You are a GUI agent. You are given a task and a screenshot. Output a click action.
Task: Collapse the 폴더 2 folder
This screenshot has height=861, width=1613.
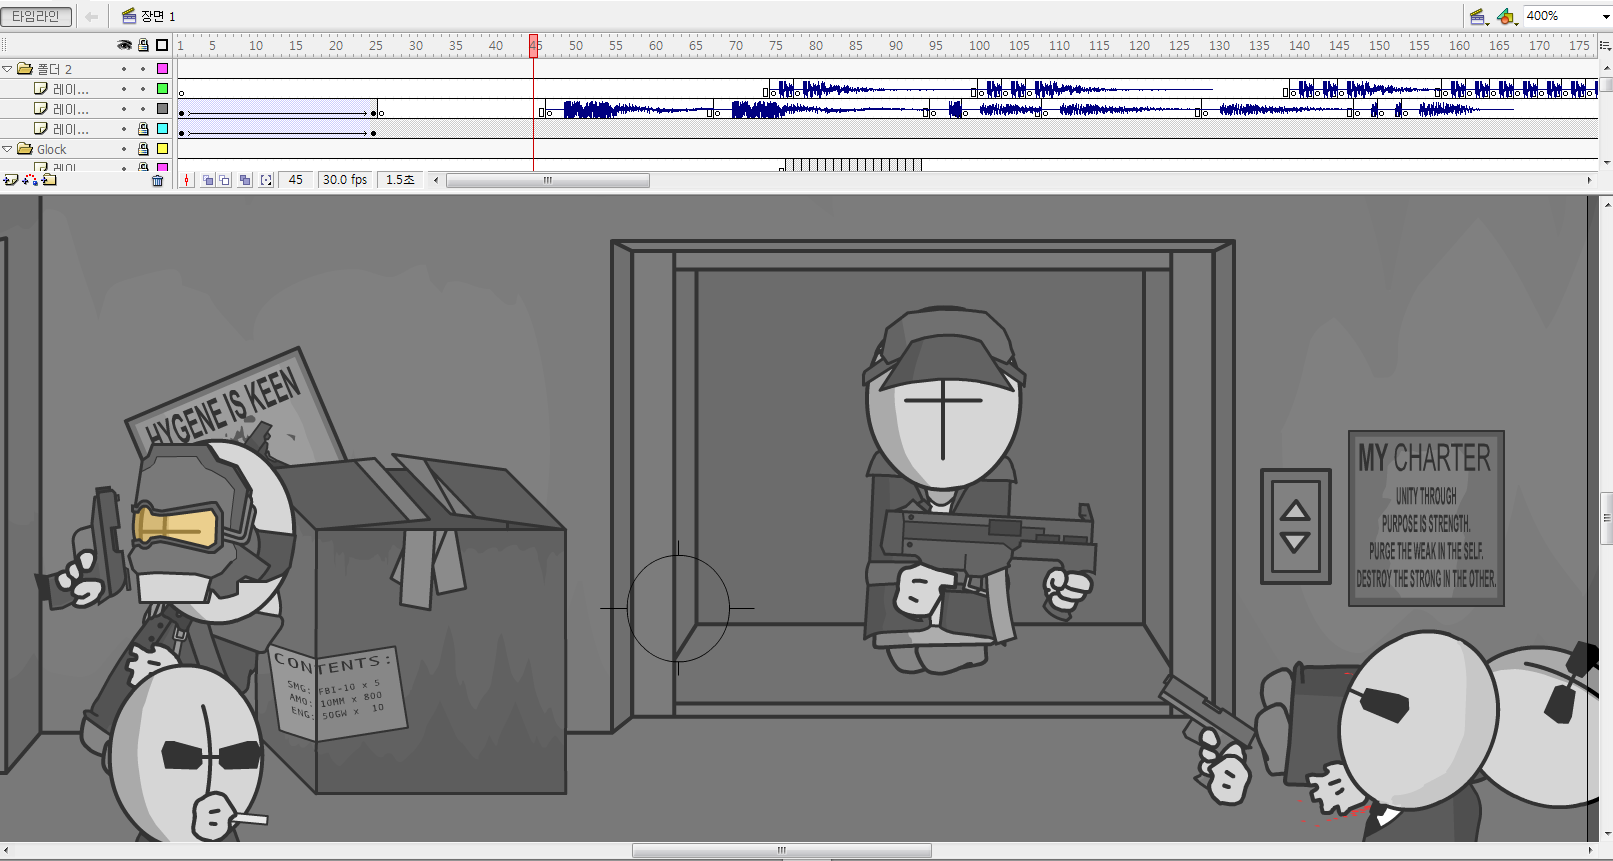point(7,69)
